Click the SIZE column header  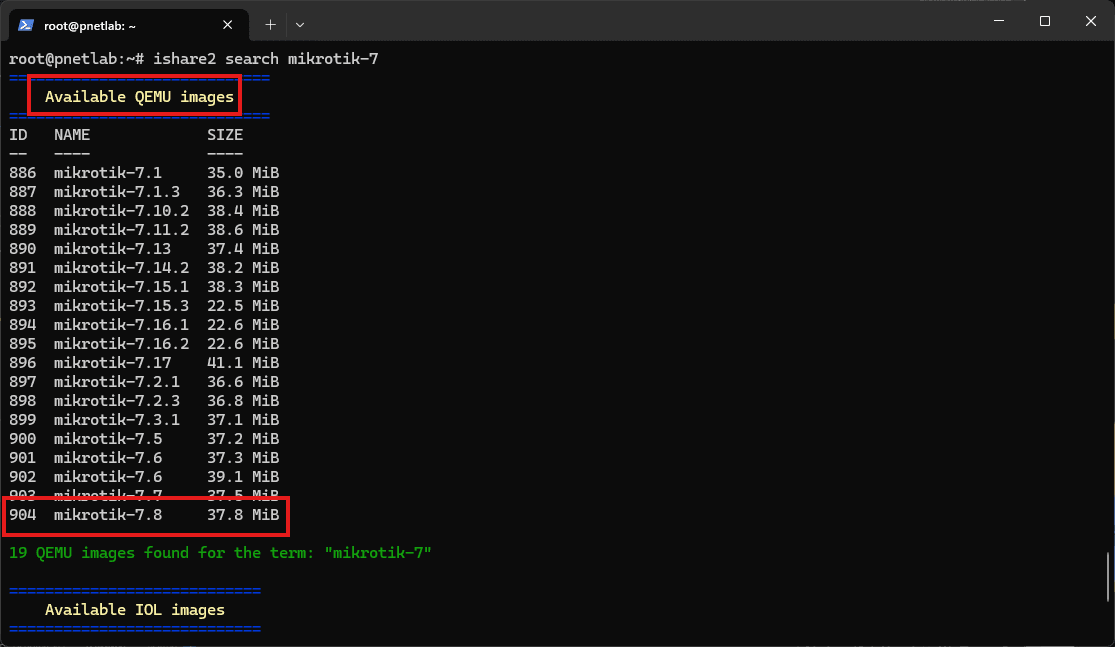(x=225, y=135)
